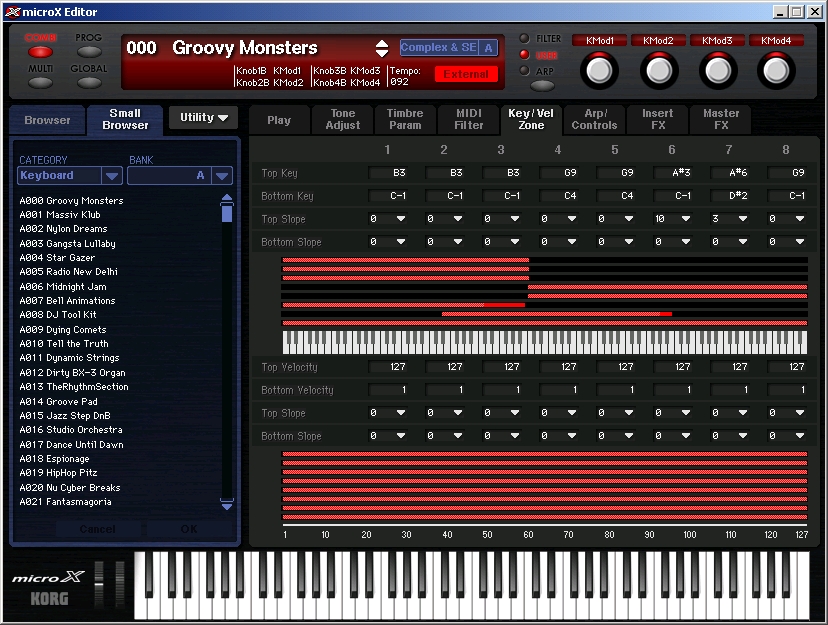This screenshot has width=828, height=625.
Task: Switch to GLOBAL mode
Action: point(89,83)
